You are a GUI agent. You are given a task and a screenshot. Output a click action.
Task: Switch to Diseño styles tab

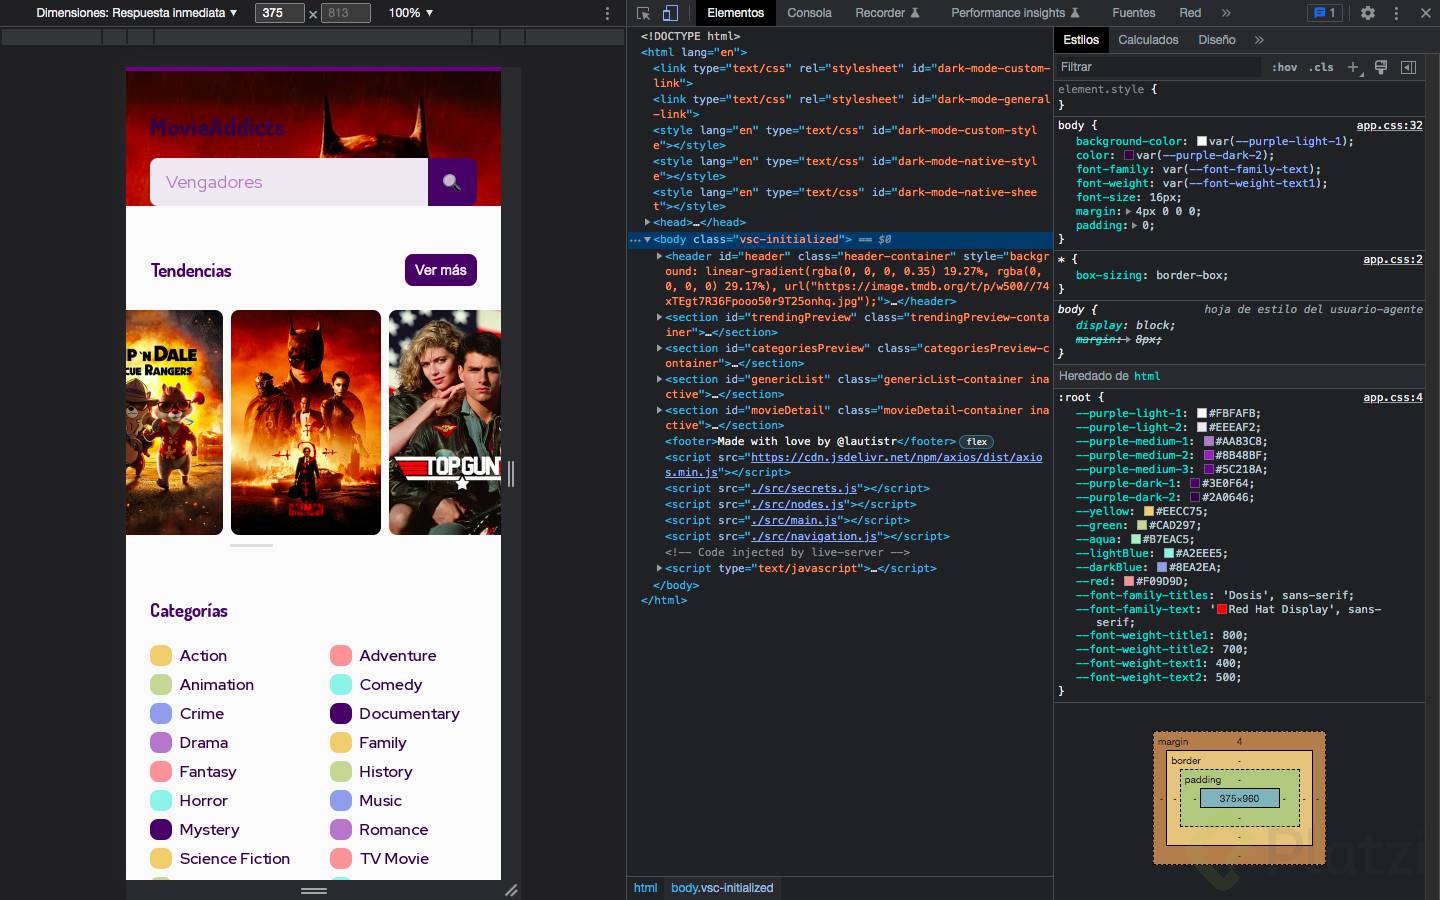click(1217, 40)
